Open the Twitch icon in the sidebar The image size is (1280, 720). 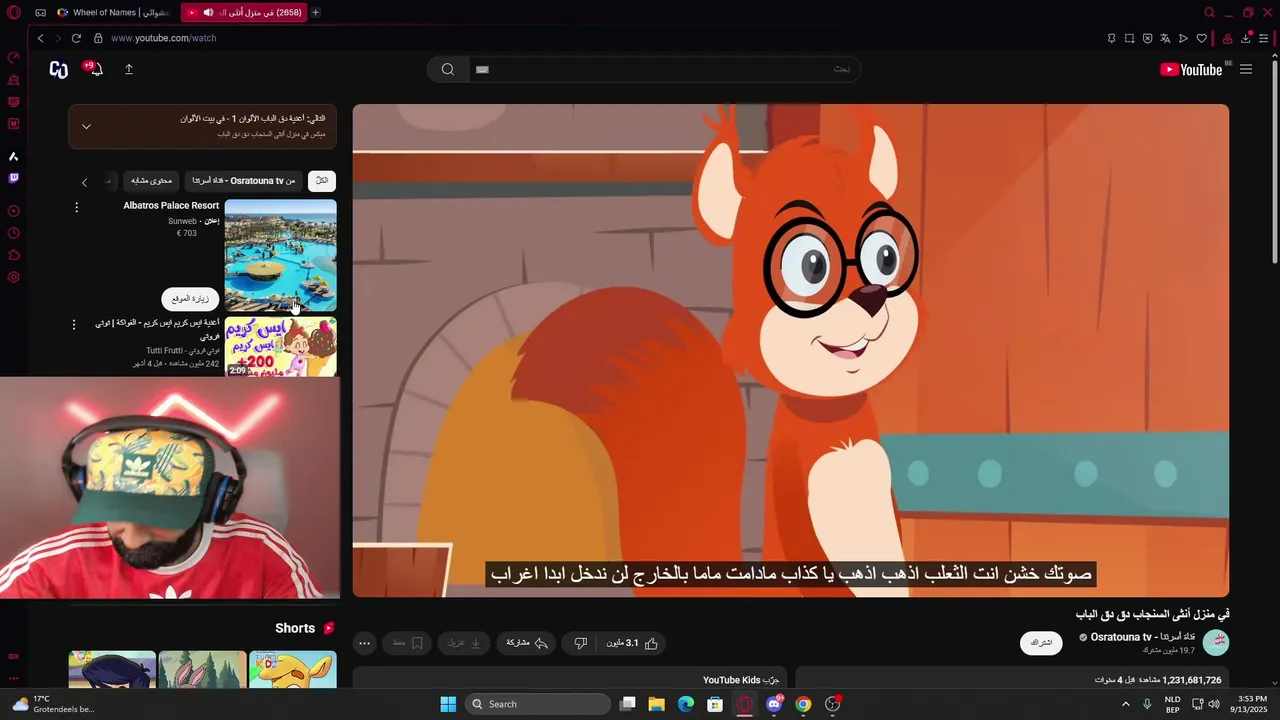pyautogui.click(x=14, y=178)
